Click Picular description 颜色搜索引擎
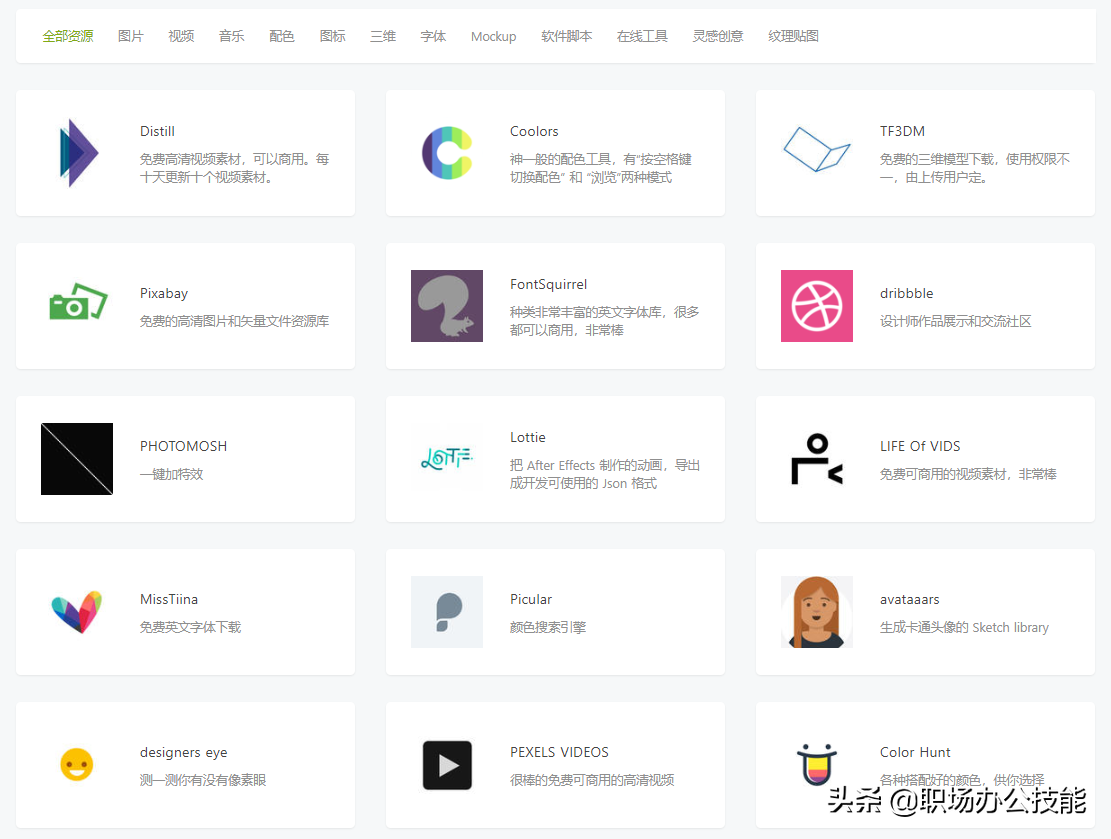This screenshot has height=839, width=1111. [548, 627]
